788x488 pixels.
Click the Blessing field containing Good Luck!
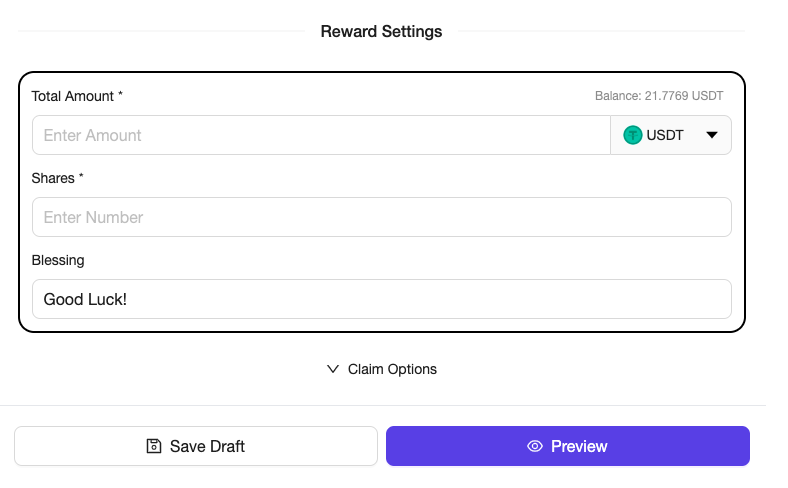click(381, 299)
